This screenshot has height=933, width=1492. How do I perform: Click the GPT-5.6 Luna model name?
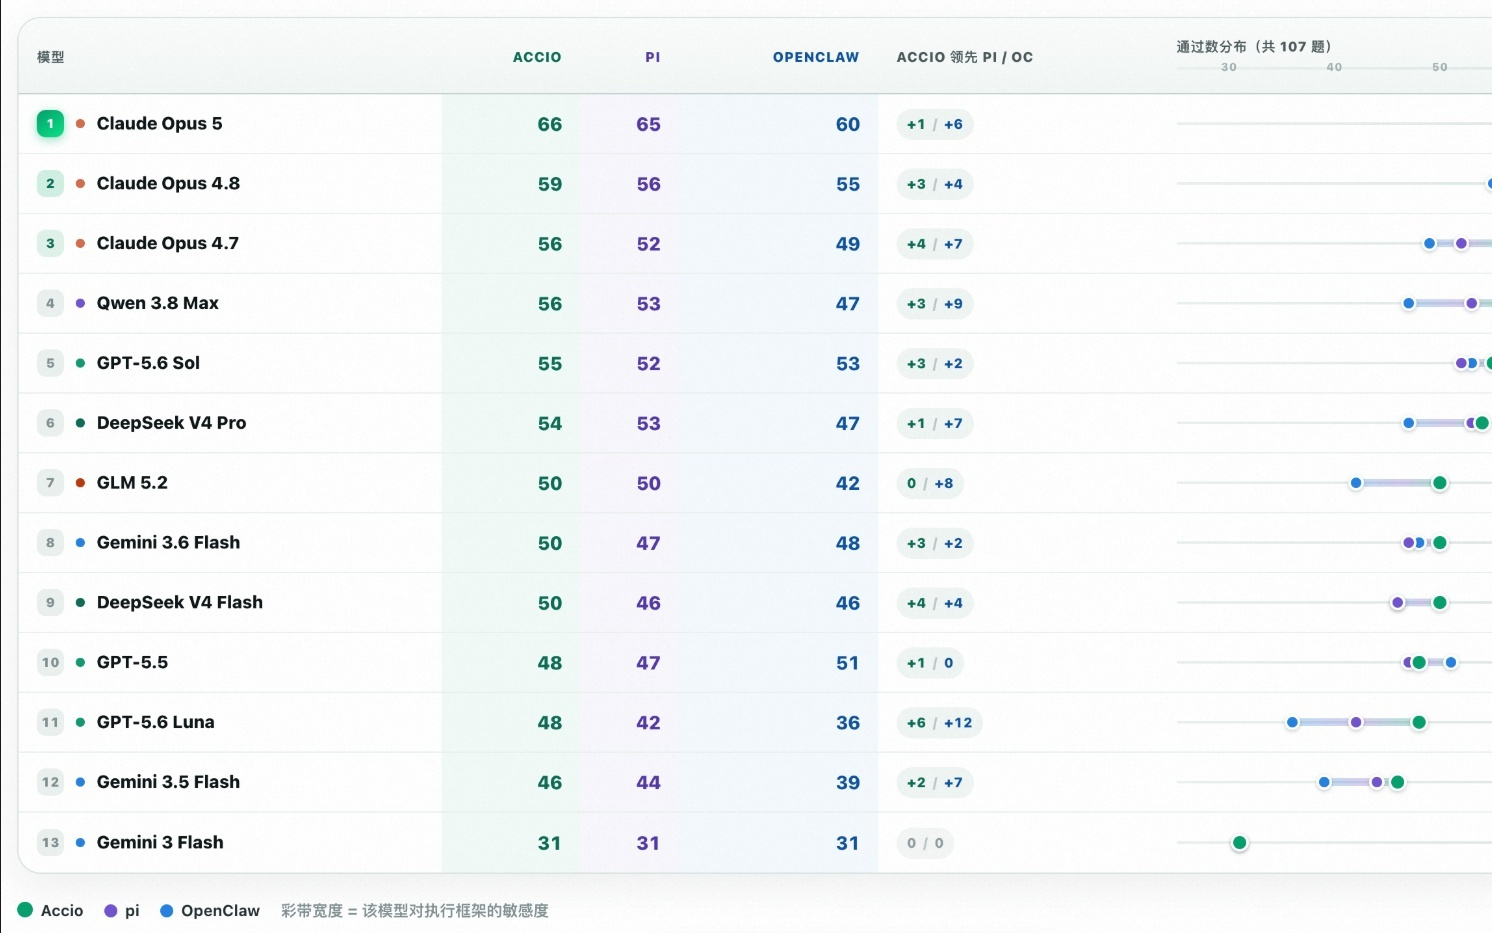coord(156,723)
